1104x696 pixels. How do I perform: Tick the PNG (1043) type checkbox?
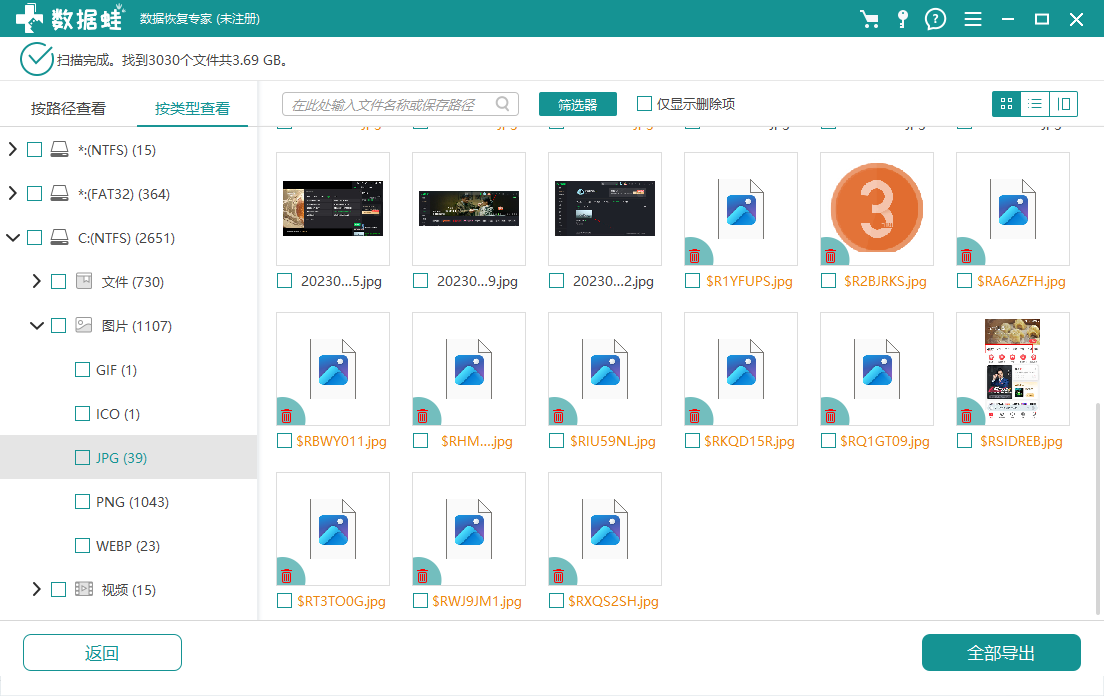coord(83,502)
